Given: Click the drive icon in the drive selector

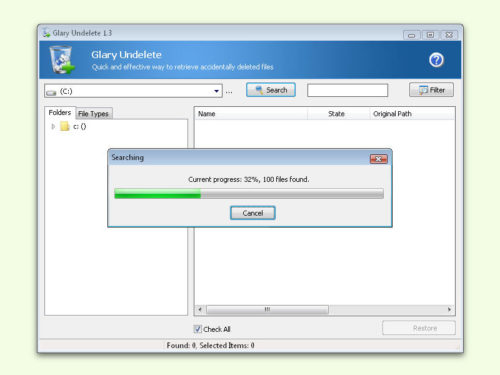Looking at the screenshot, I should click(51, 92).
